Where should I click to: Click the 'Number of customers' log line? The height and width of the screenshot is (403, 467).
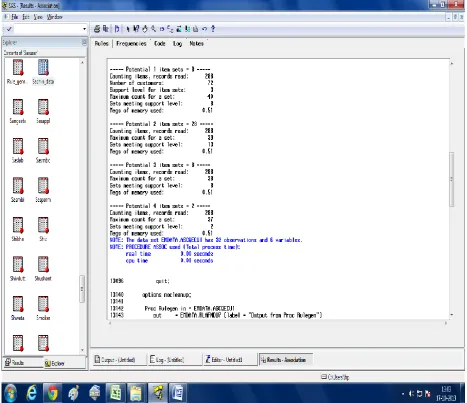[161, 83]
